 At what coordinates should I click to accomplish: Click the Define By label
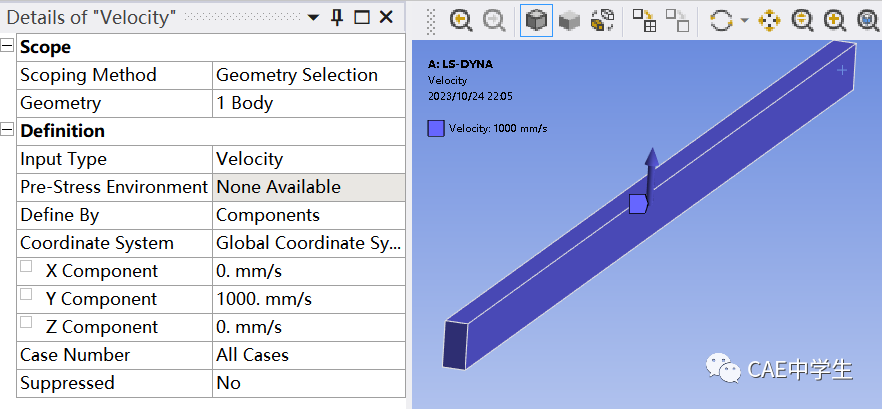click(60, 215)
